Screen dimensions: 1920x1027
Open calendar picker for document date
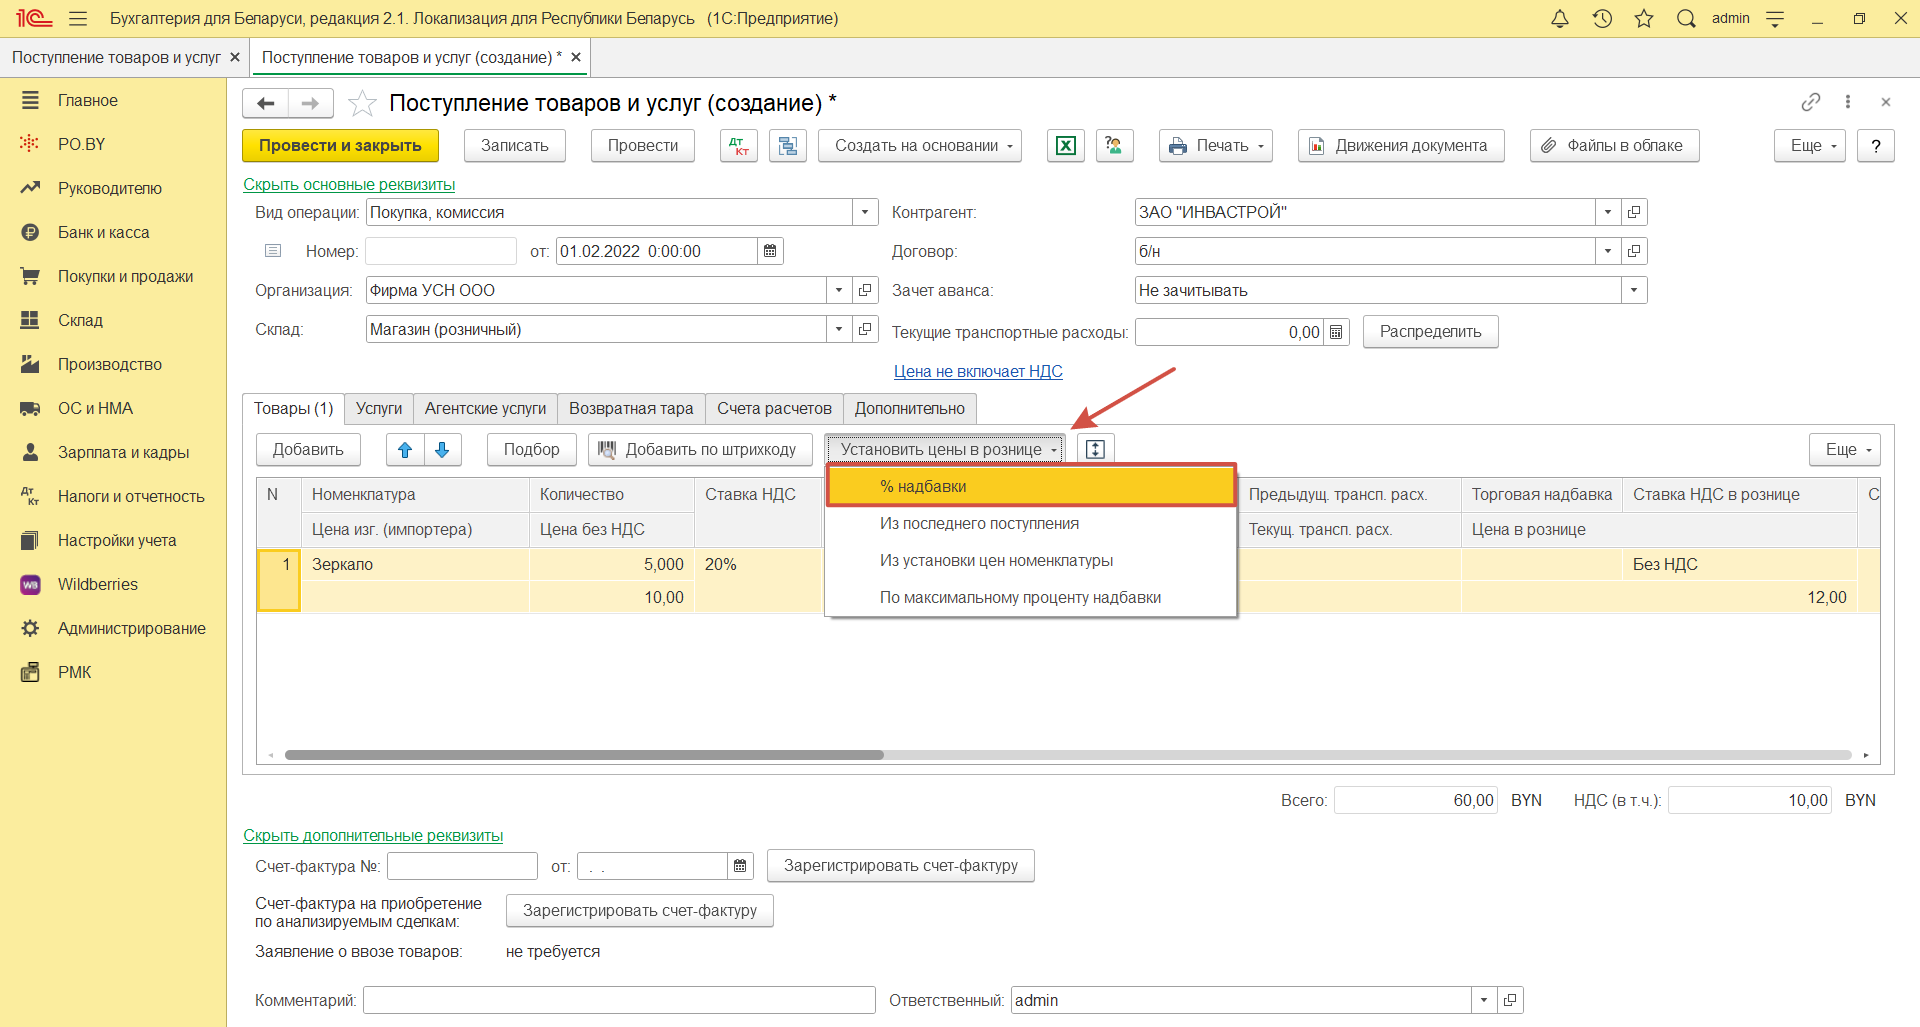(x=770, y=251)
